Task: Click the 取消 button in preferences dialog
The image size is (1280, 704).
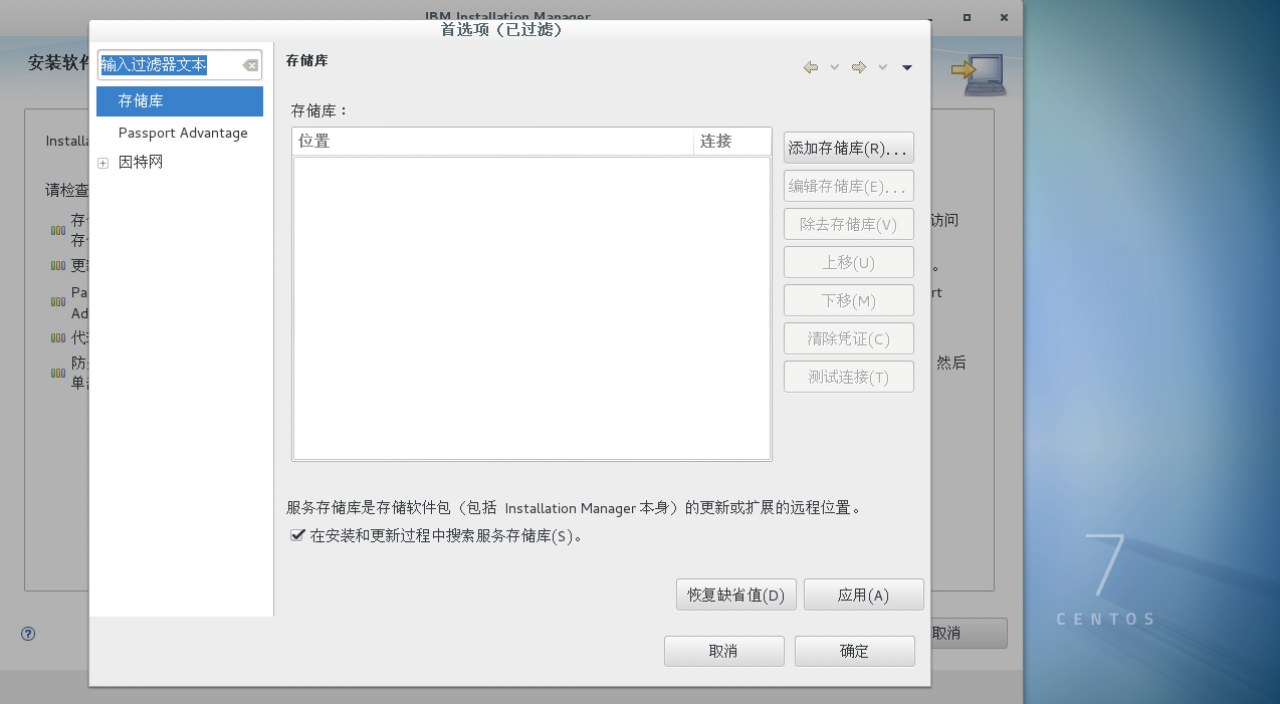Action: (723, 651)
